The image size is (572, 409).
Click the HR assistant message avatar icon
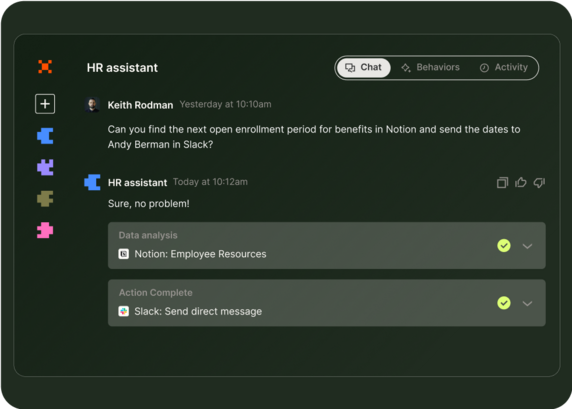pos(92,182)
